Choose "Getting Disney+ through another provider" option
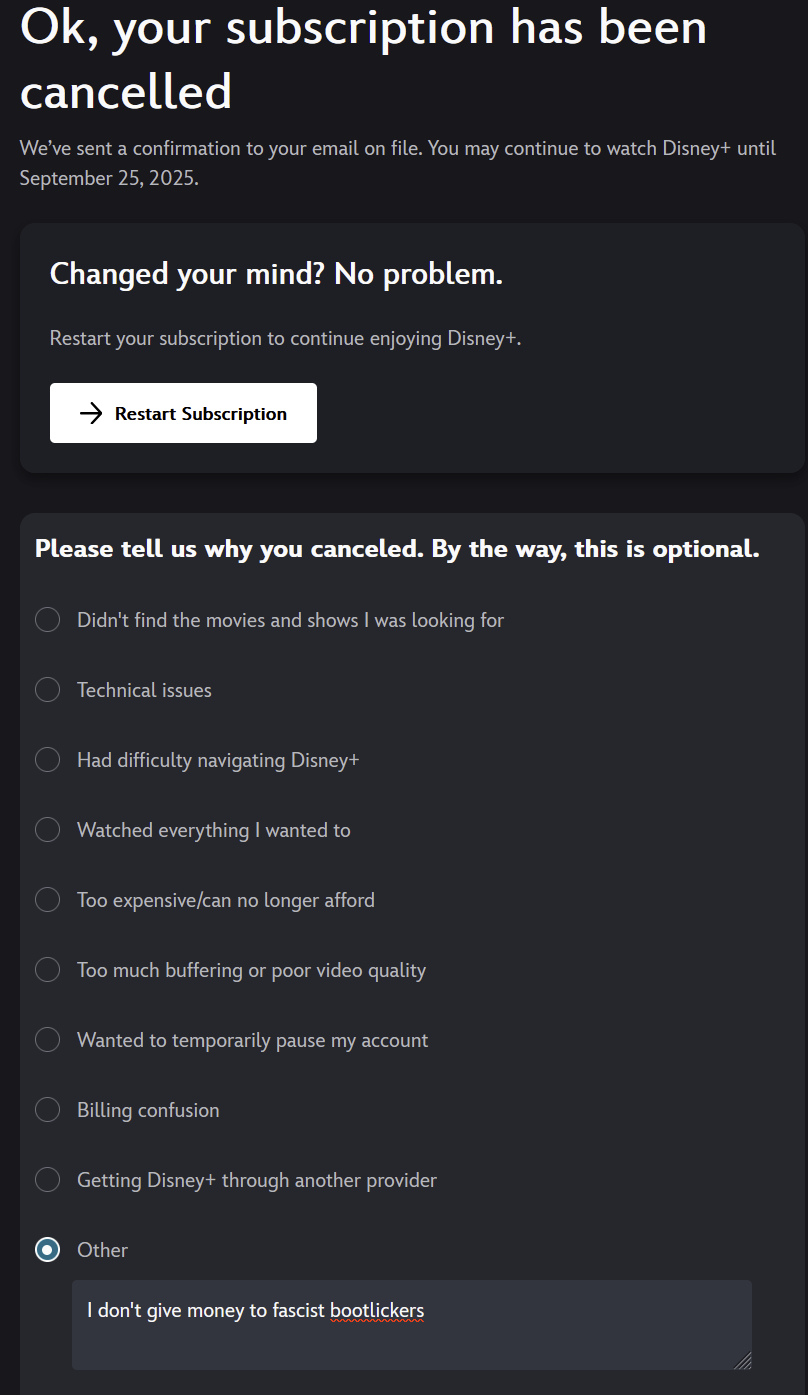 48,1180
